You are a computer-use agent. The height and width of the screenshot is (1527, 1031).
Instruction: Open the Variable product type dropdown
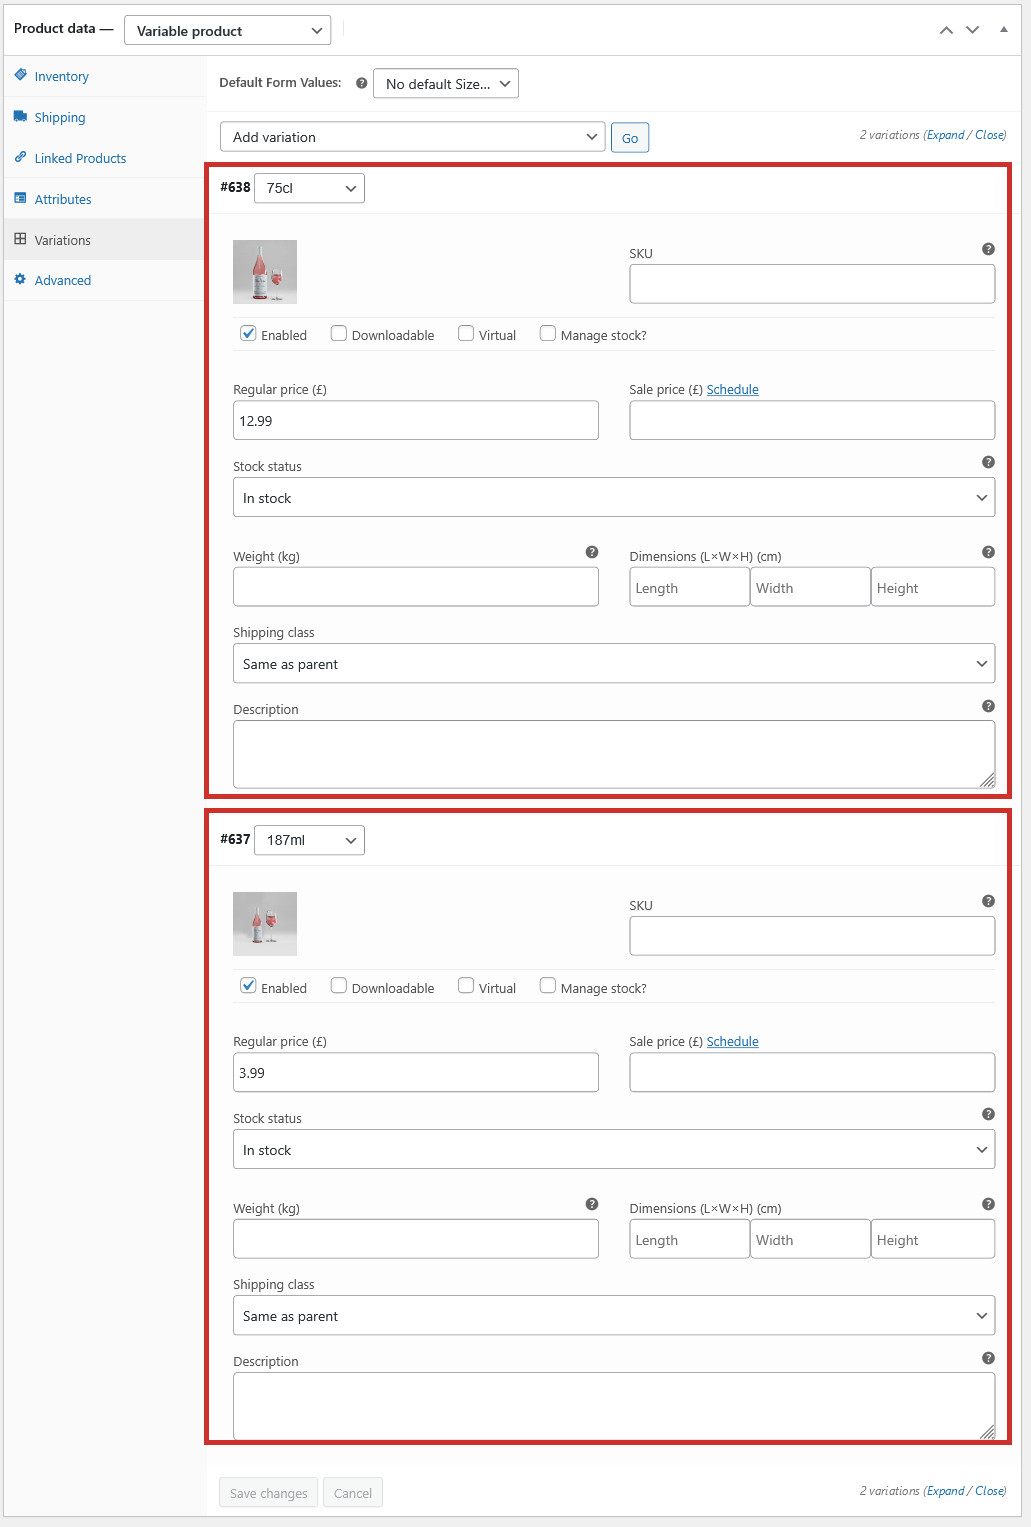pos(227,30)
